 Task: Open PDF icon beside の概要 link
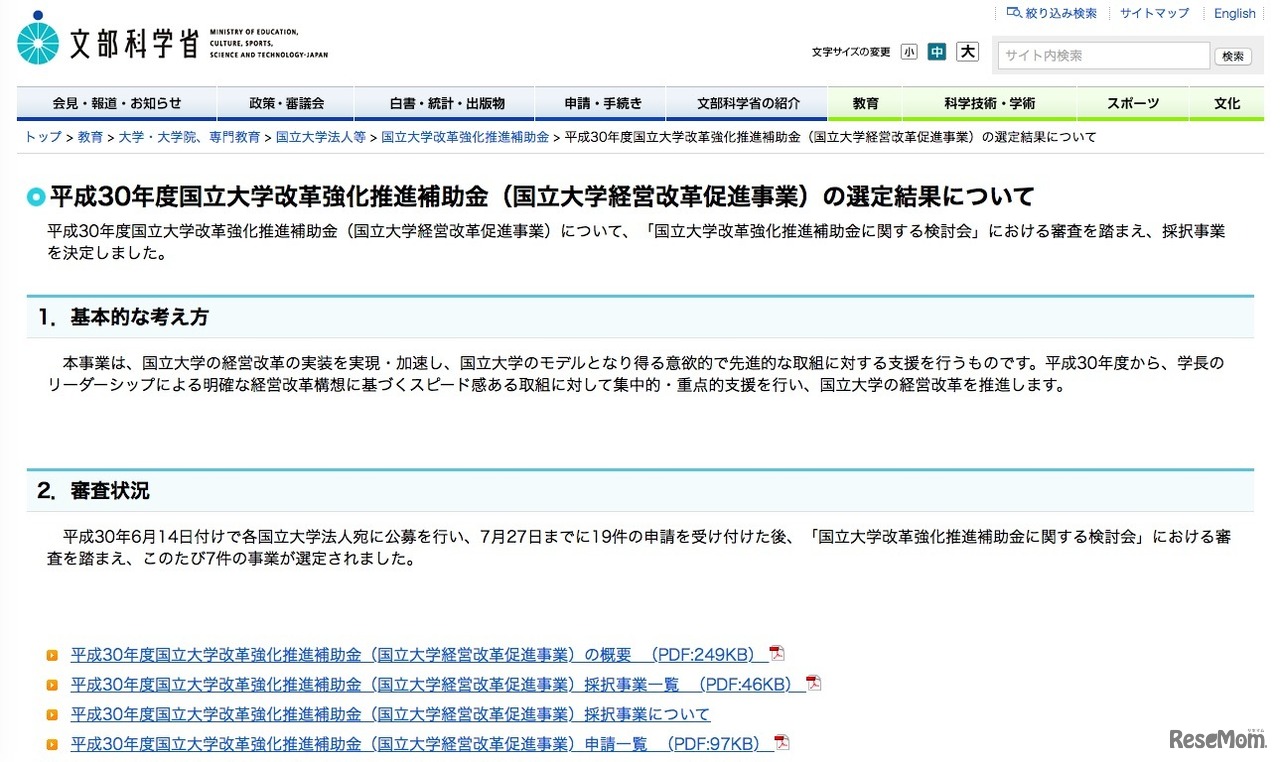pyautogui.click(x=777, y=654)
